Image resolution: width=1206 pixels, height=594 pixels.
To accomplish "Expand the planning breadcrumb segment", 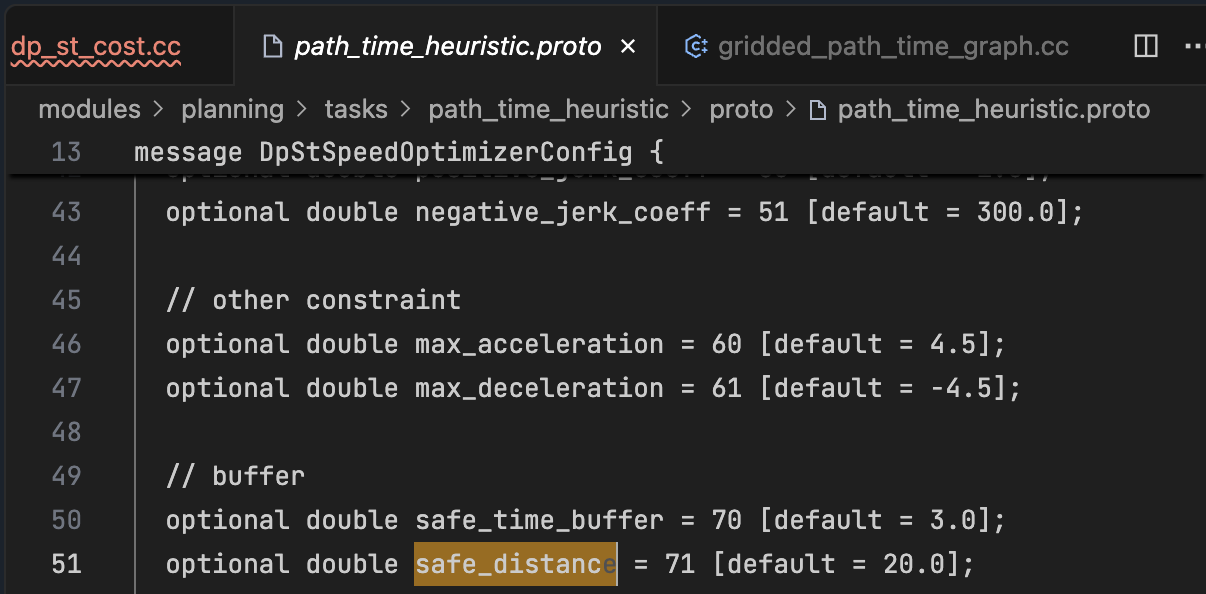I will [232, 109].
